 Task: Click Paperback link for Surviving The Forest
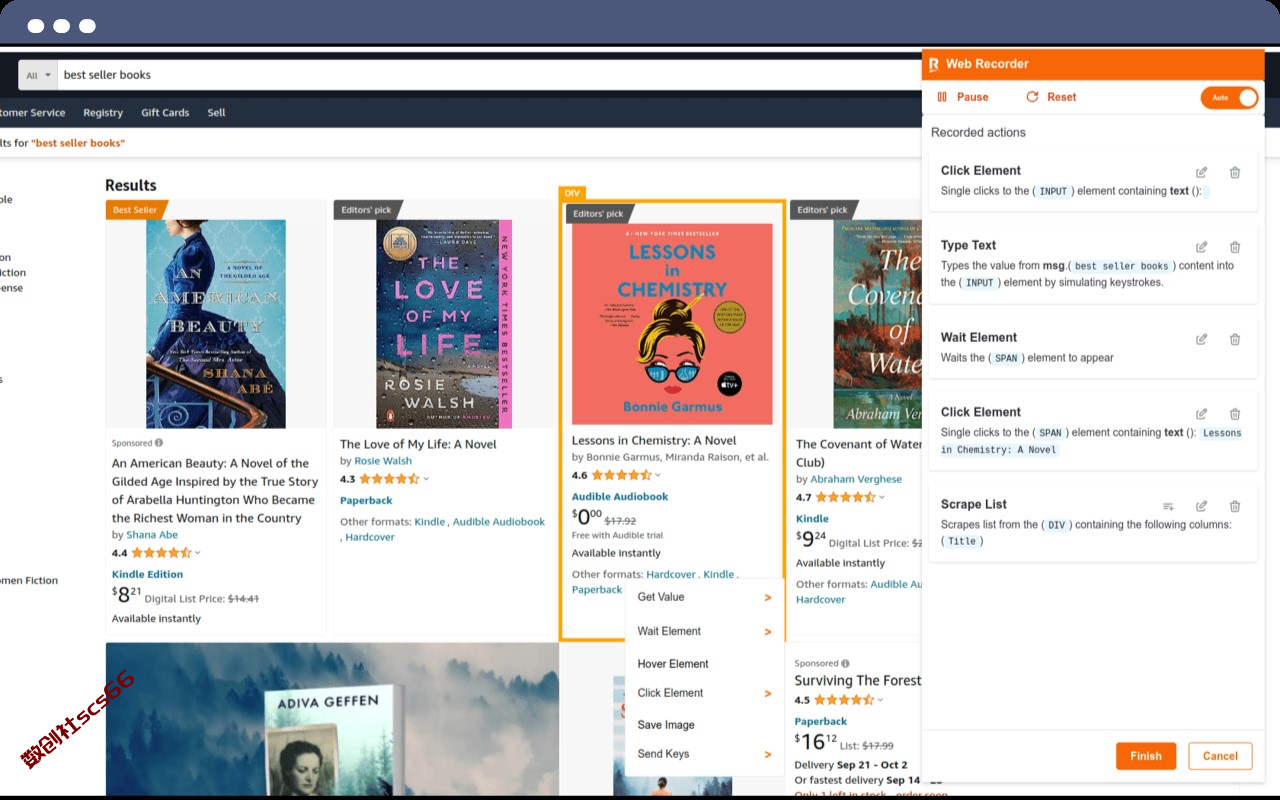[821, 721]
